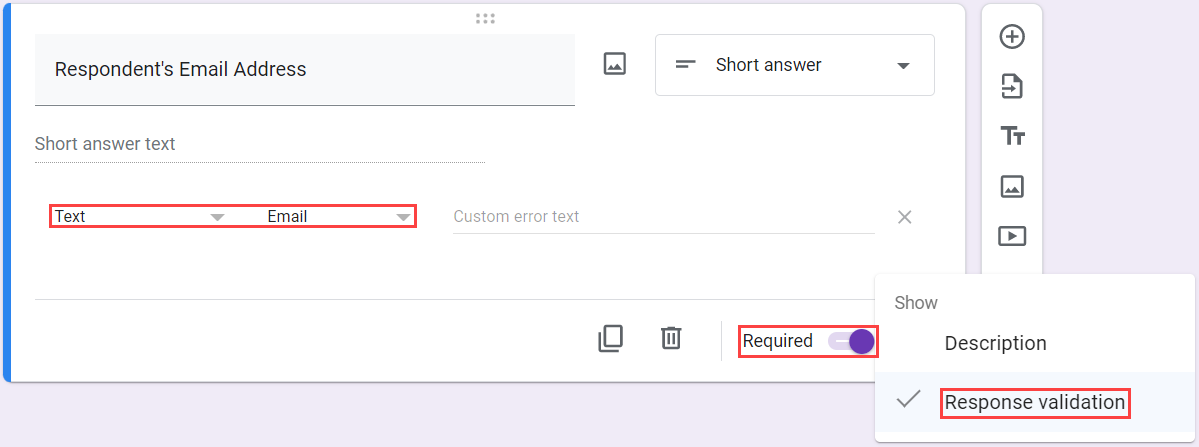Image resolution: width=1199 pixels, height=447 pixels.
Task: Toggle the Required switch off
Action: (851, 342)
